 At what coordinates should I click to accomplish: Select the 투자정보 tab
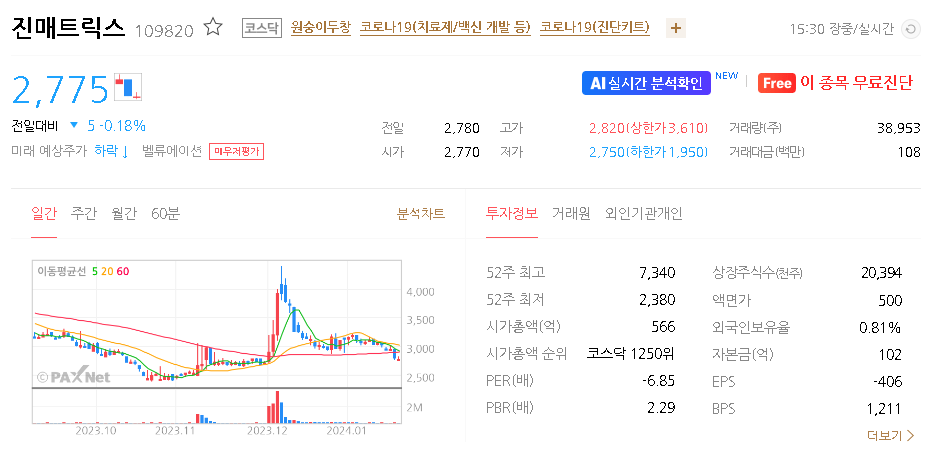pyautogui.click(x=512, y=213)
